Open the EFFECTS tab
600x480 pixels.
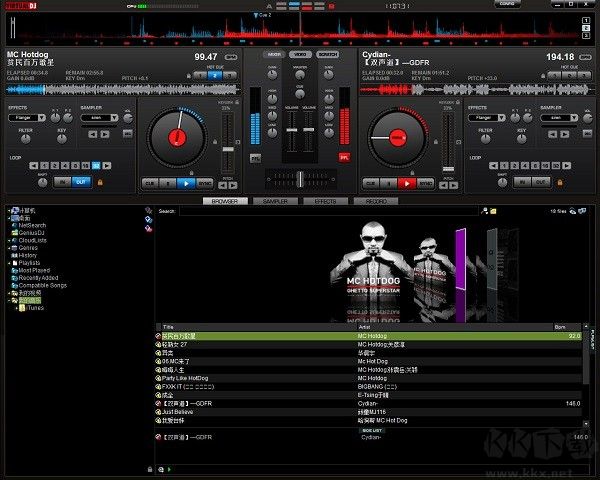tap(325, 201)
